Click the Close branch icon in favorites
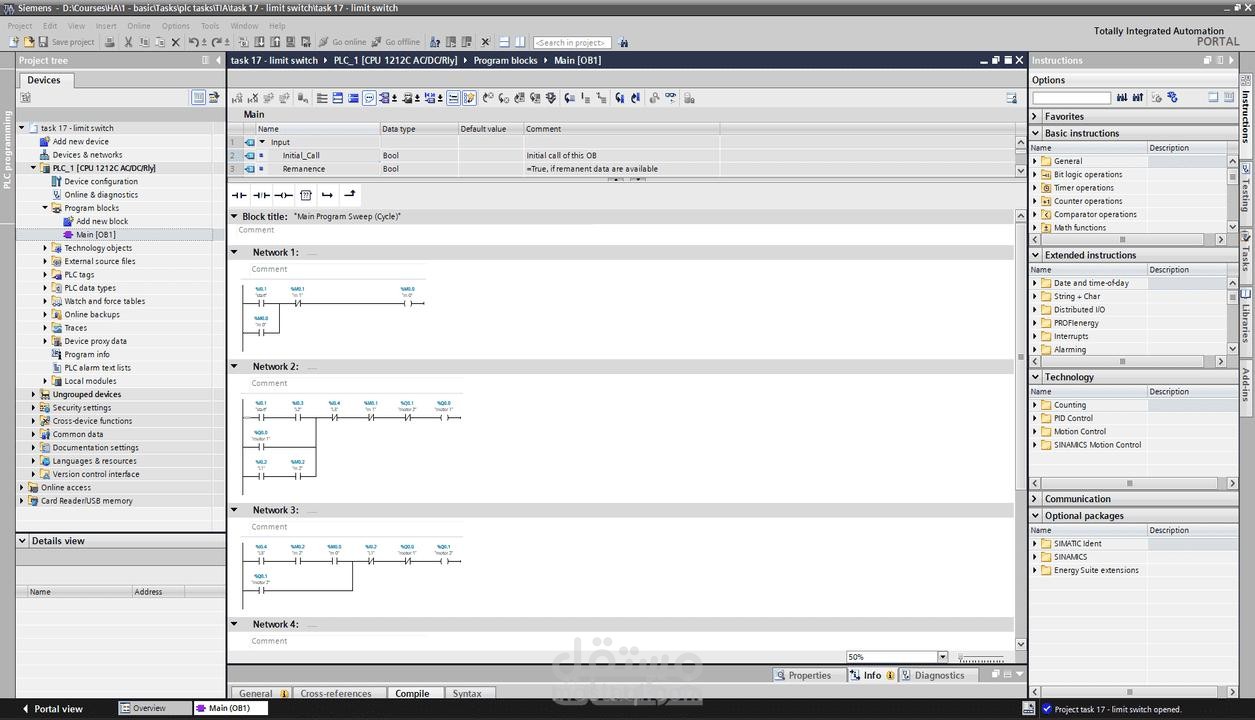The width and height of the screenshot is (1255, 720). click(349, 195)
